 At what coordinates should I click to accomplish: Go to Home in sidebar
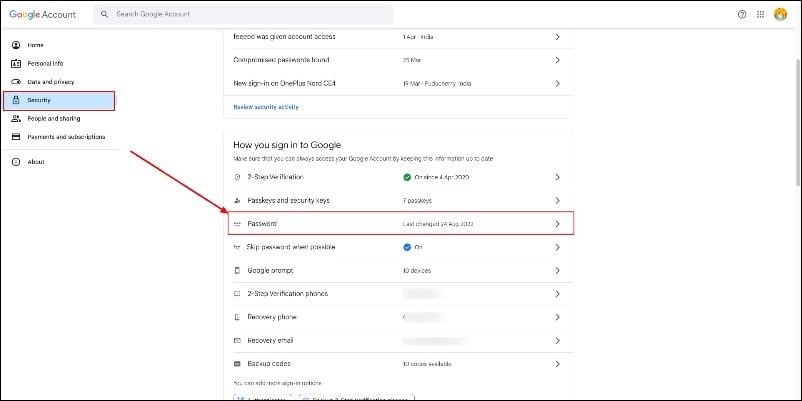tap(35, 45)
